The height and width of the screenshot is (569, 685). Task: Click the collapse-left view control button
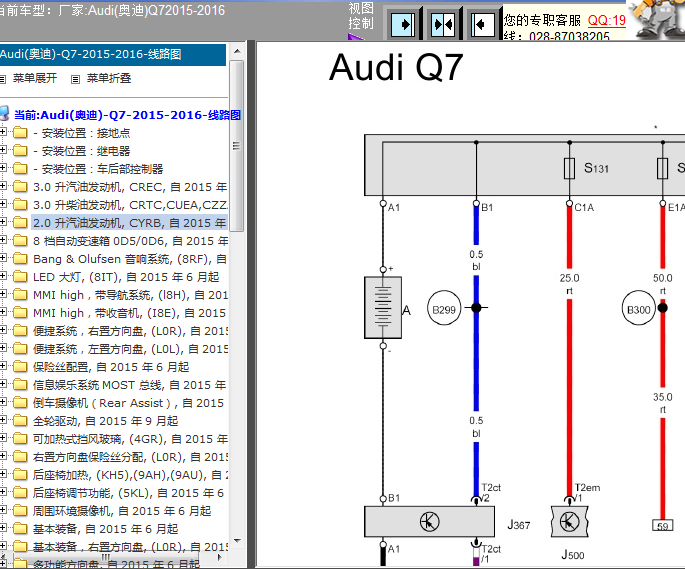482,24
